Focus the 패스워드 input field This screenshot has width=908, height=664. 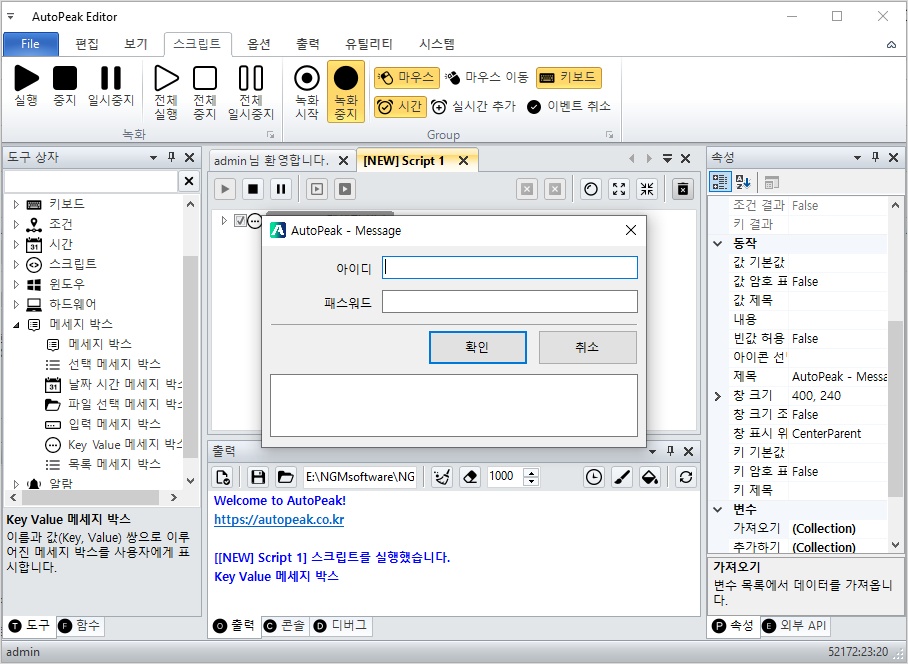point(510,302)
